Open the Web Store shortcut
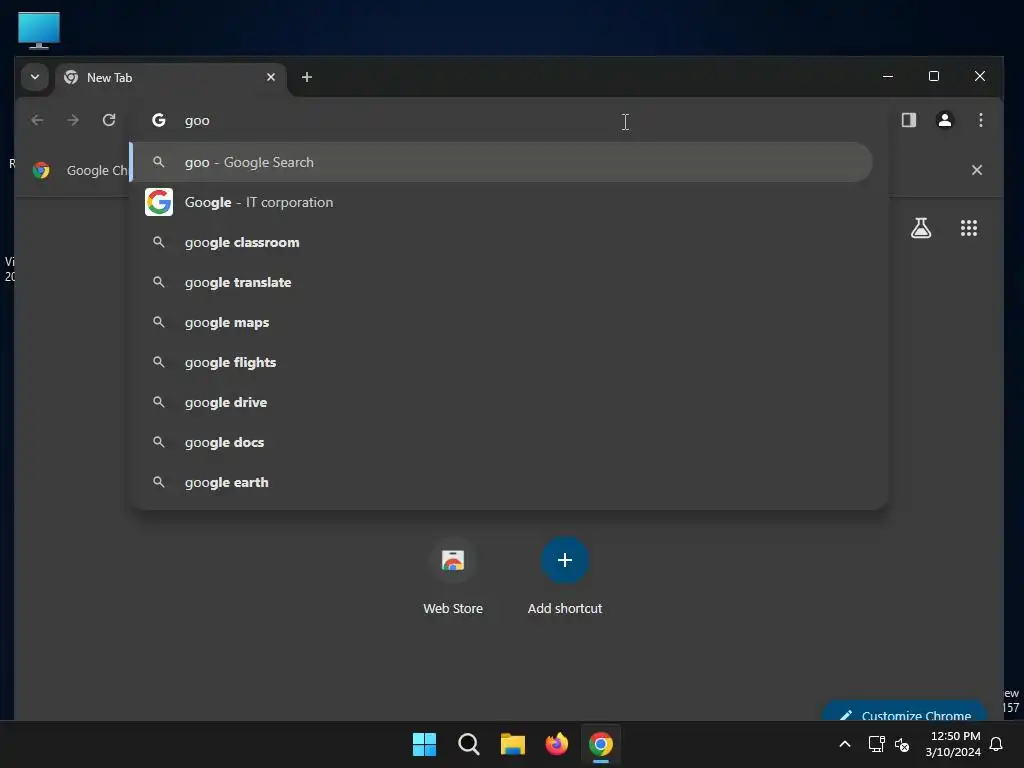Viewport: 1024px width, 768px height. [x=453, y=577]
